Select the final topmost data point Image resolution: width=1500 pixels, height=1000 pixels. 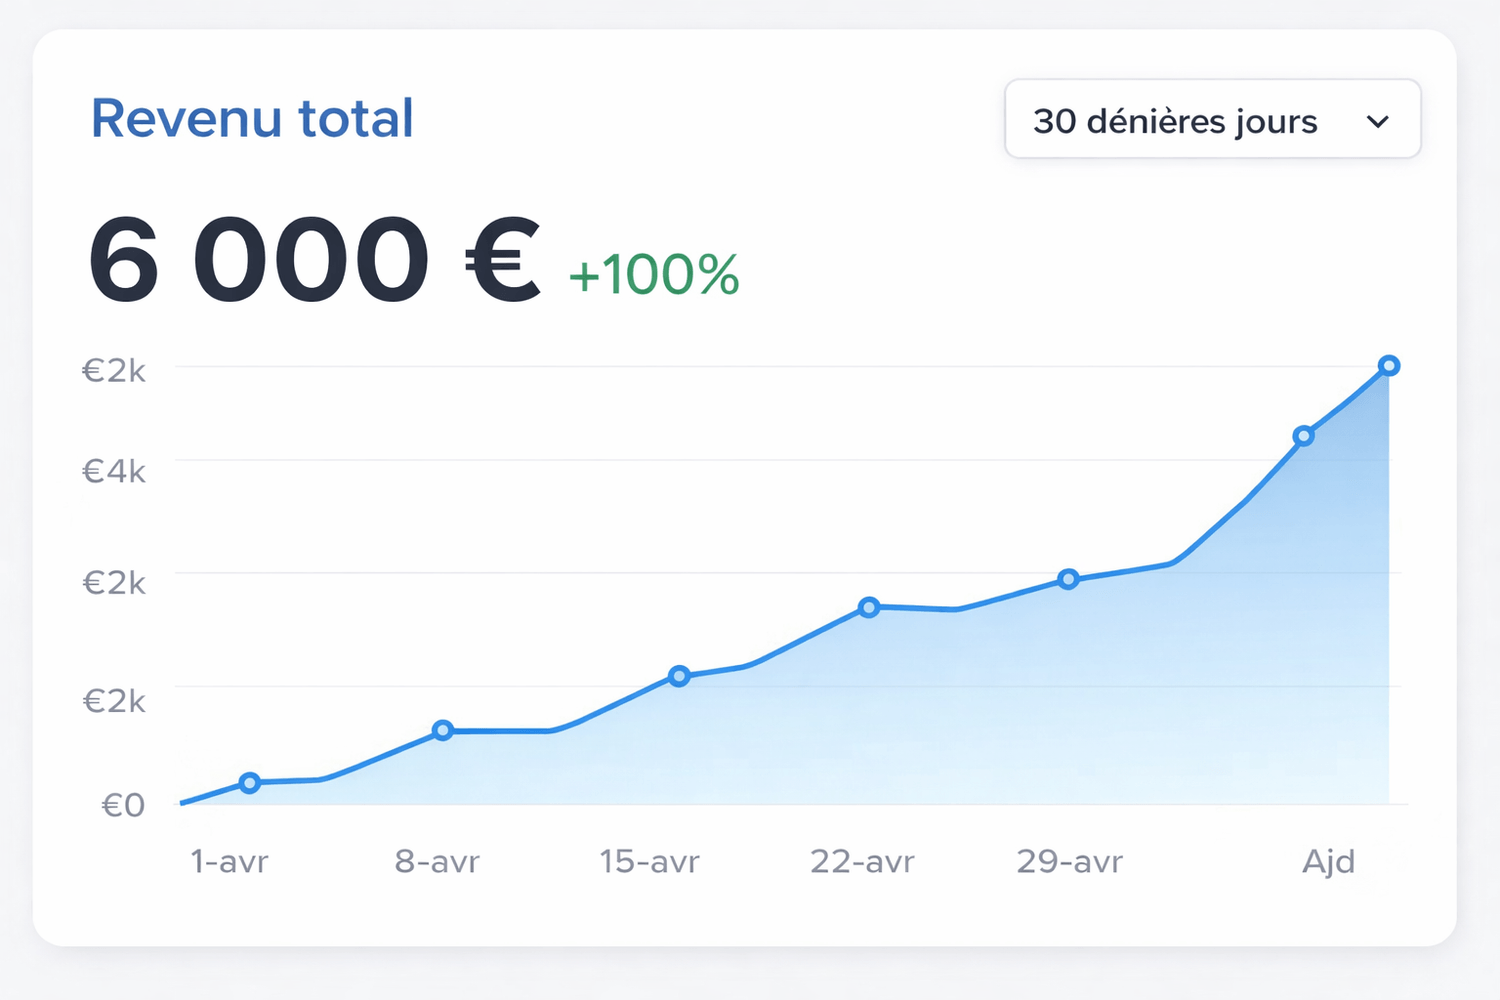point(1388,366)
